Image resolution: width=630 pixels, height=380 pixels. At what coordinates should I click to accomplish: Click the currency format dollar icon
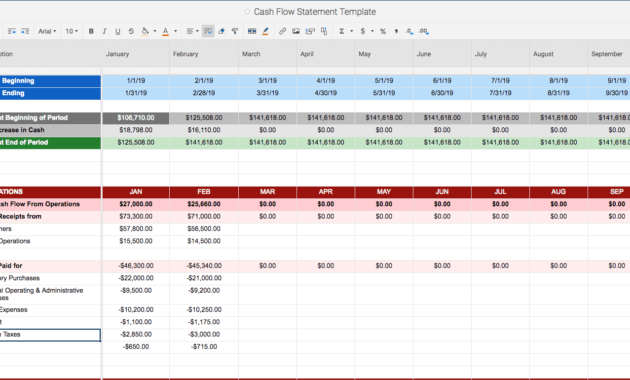coord(363,31)
